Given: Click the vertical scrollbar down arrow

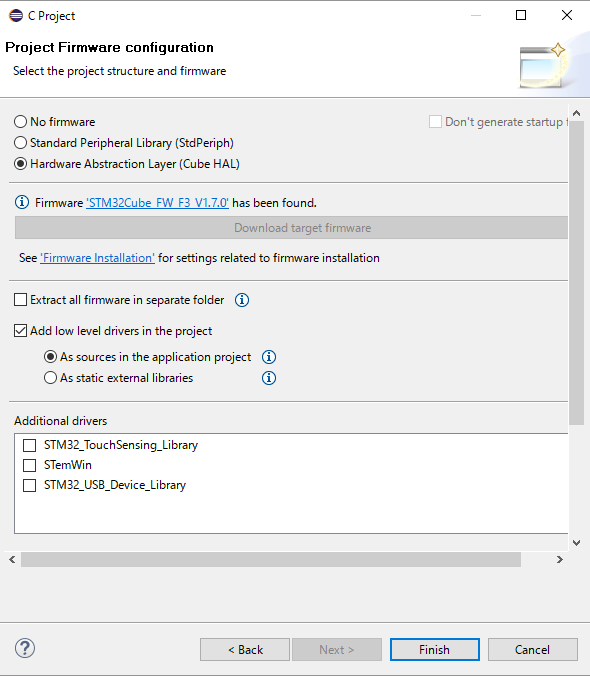Looking at the screenshot, I should coord(576,543).
